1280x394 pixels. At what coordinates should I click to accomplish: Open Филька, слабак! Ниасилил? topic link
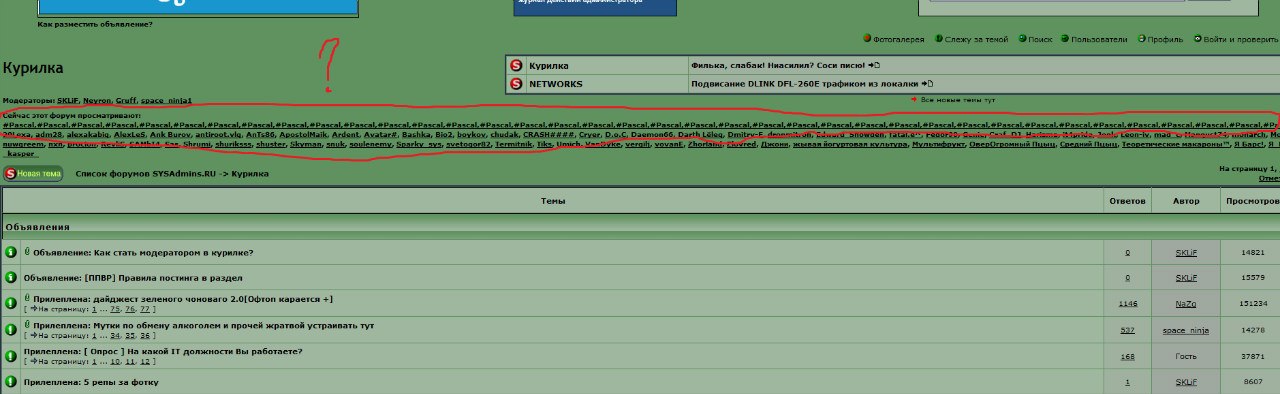coord(778,65)
